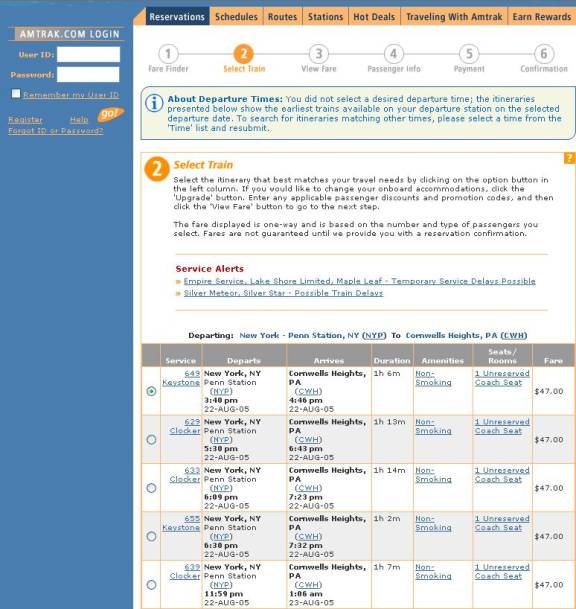
Task: Open the Reservations tab
Action: click(177, 17)
